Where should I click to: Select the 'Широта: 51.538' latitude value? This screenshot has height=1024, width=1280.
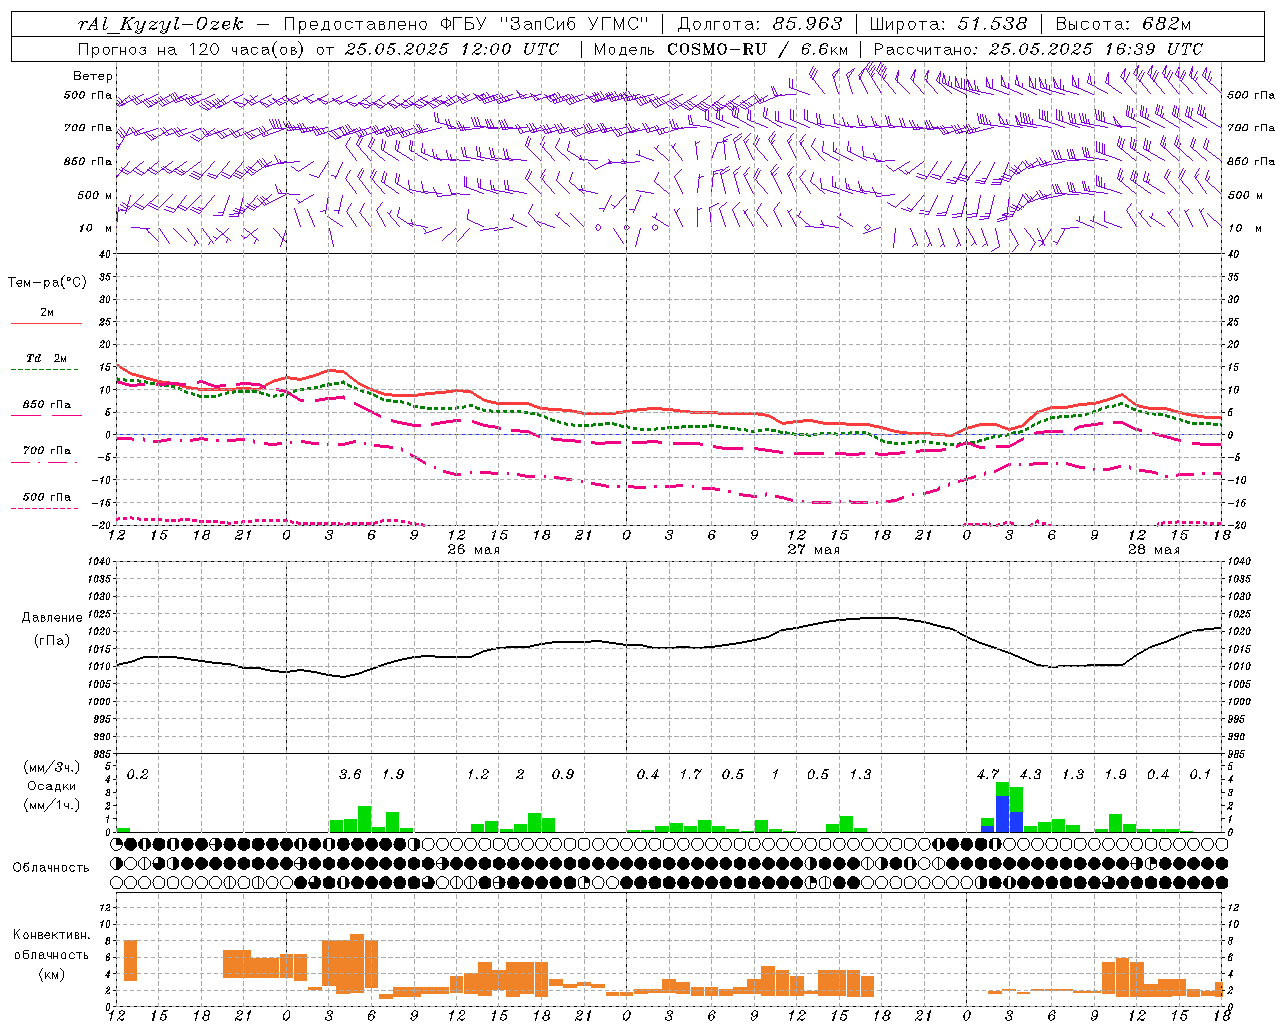948,24
